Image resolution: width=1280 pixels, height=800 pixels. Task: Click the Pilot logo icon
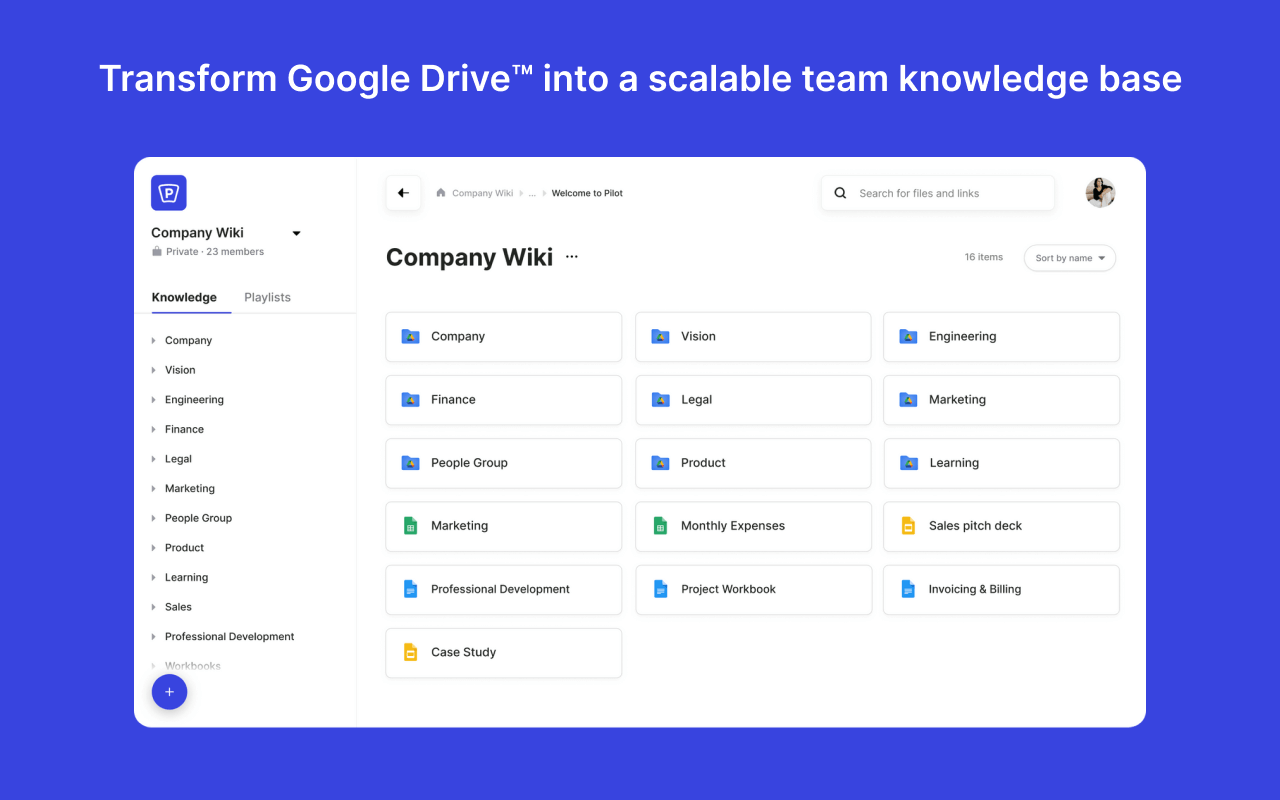point(168,192)
